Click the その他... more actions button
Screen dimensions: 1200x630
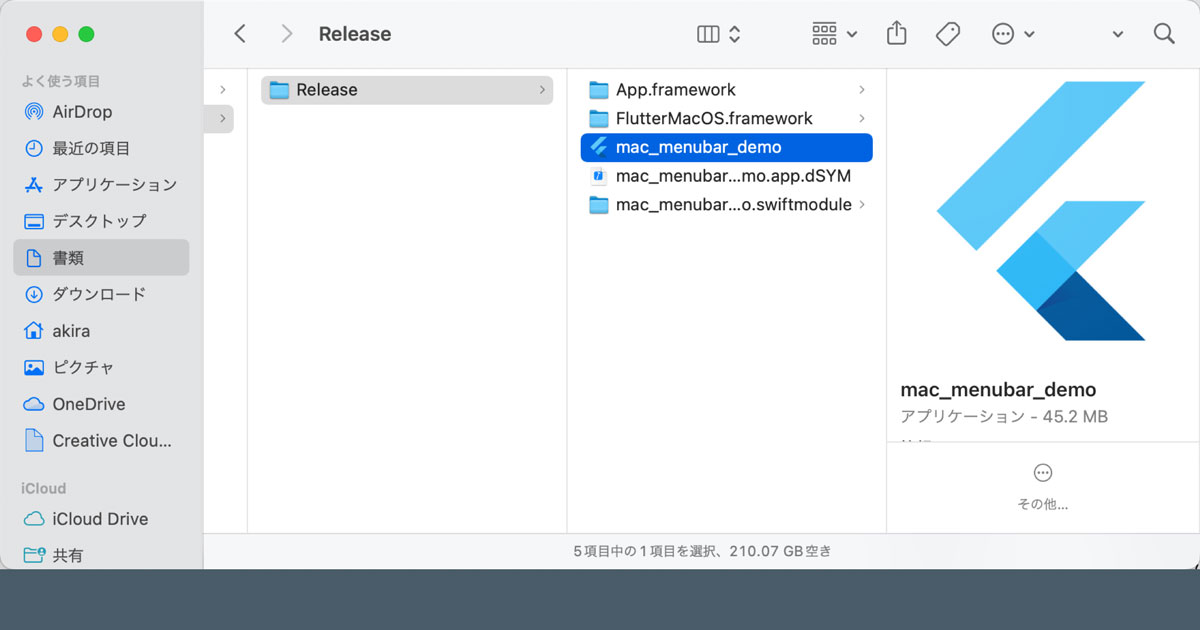1043,487
